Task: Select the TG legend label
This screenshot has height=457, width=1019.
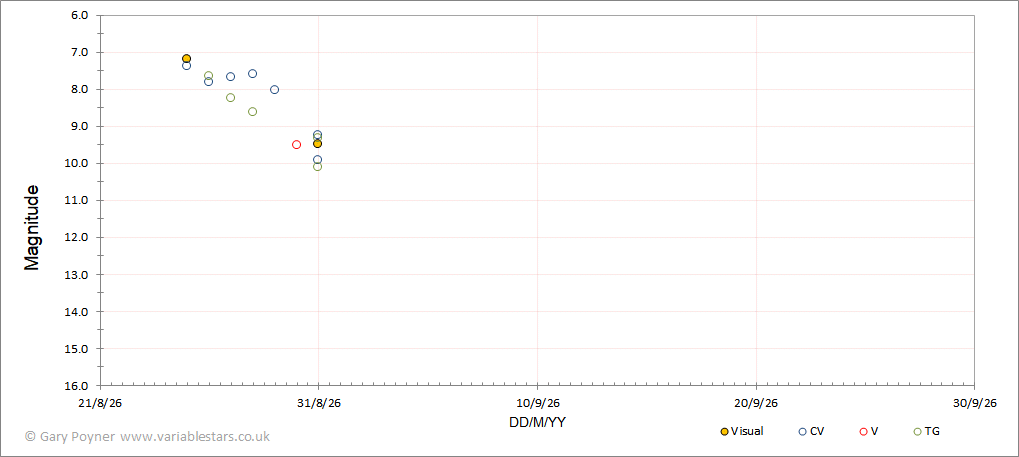Action: coord(932,431)
